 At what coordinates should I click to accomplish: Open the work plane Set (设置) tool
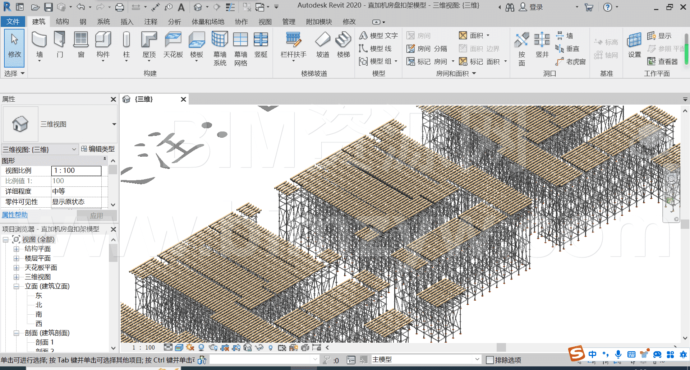[634, 45]
